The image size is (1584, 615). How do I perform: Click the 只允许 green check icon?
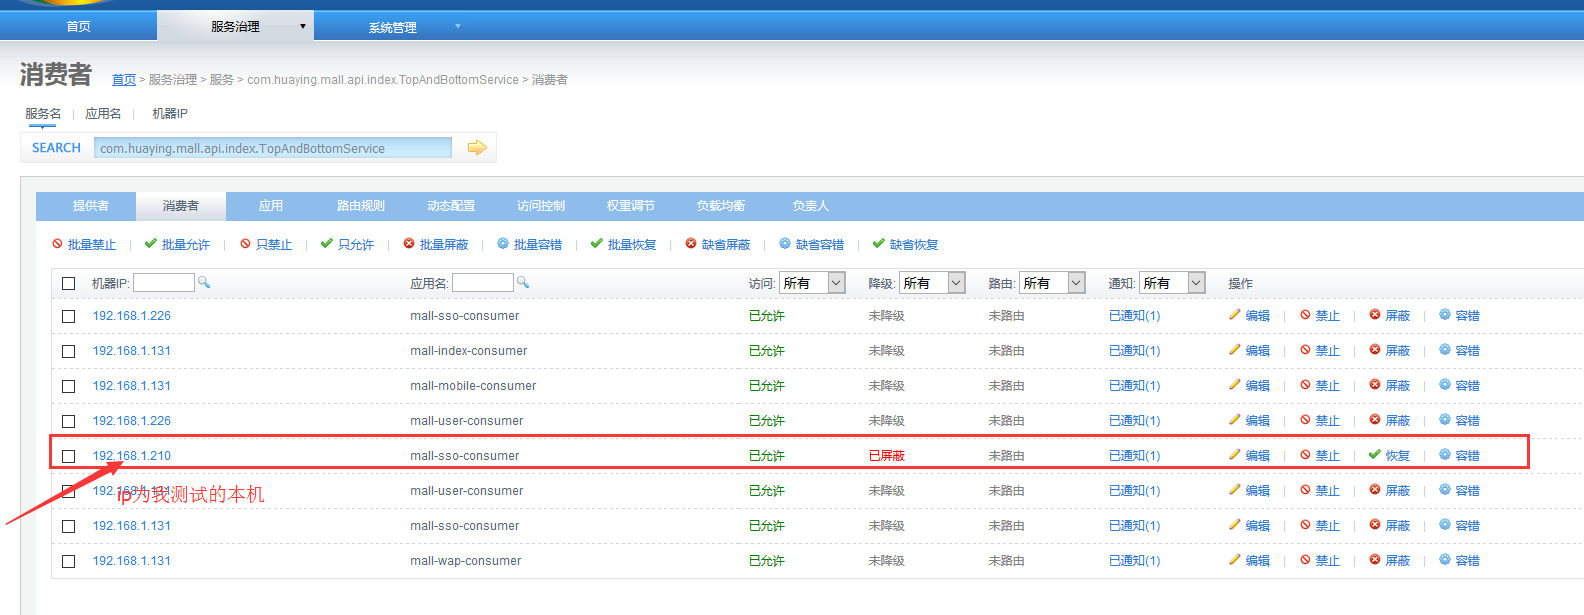pos(326,244)
